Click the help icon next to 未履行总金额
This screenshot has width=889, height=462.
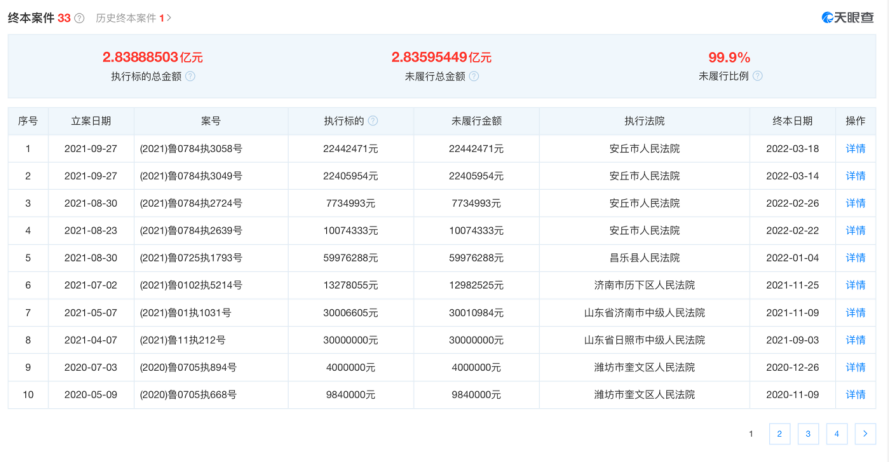(474, 76)
